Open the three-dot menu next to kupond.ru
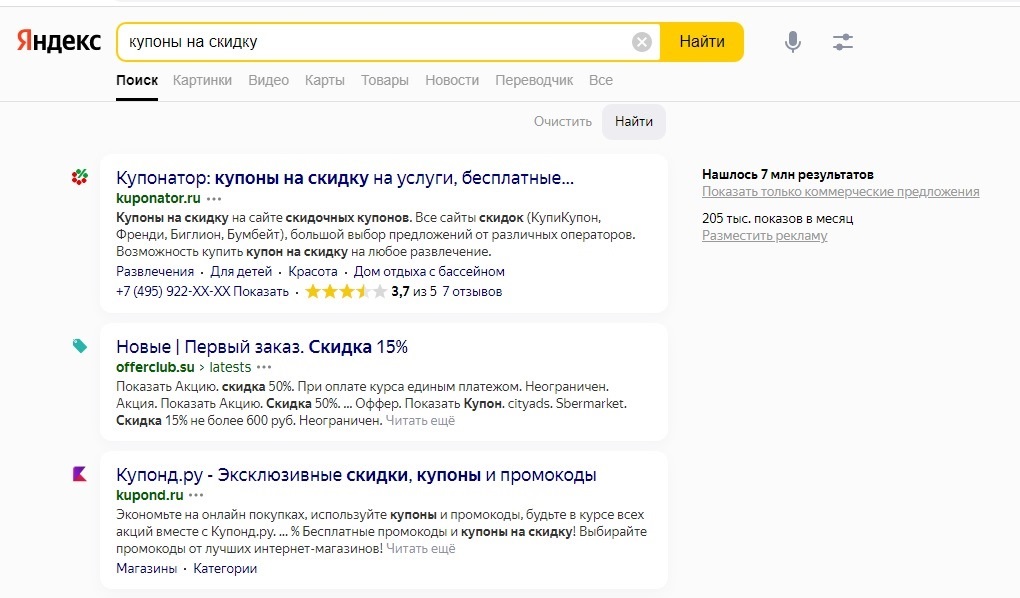This screenshot has width=1020, height=598. 196,495
